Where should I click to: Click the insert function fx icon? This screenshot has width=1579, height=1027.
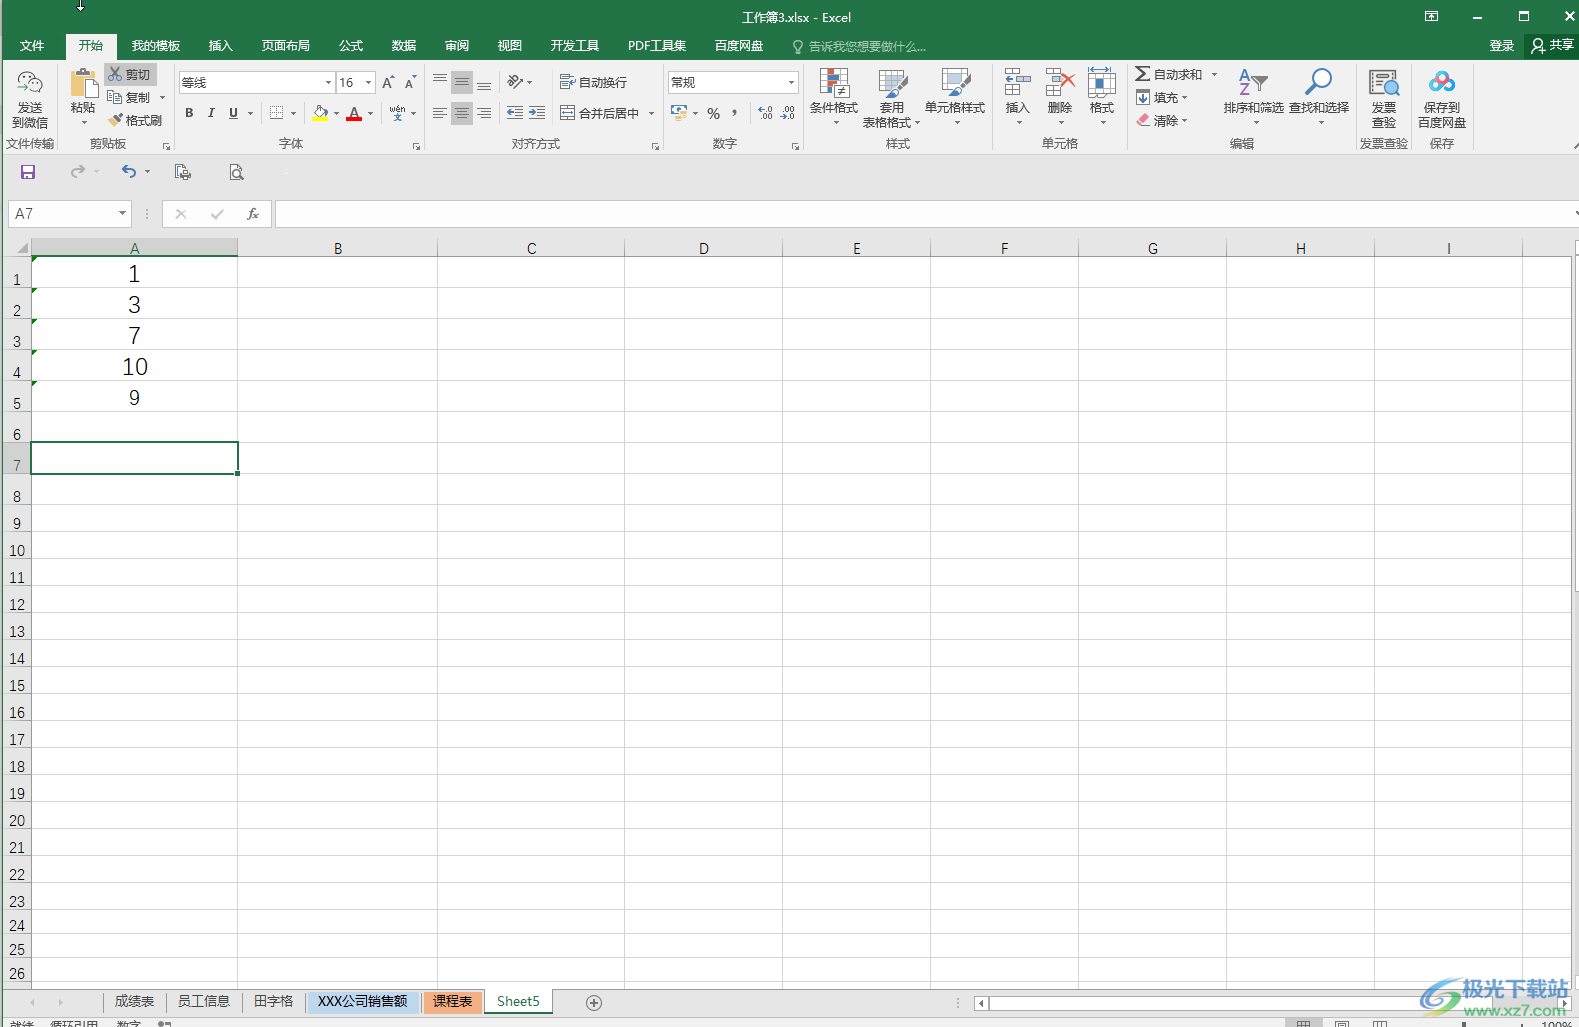tap(253, 214)
